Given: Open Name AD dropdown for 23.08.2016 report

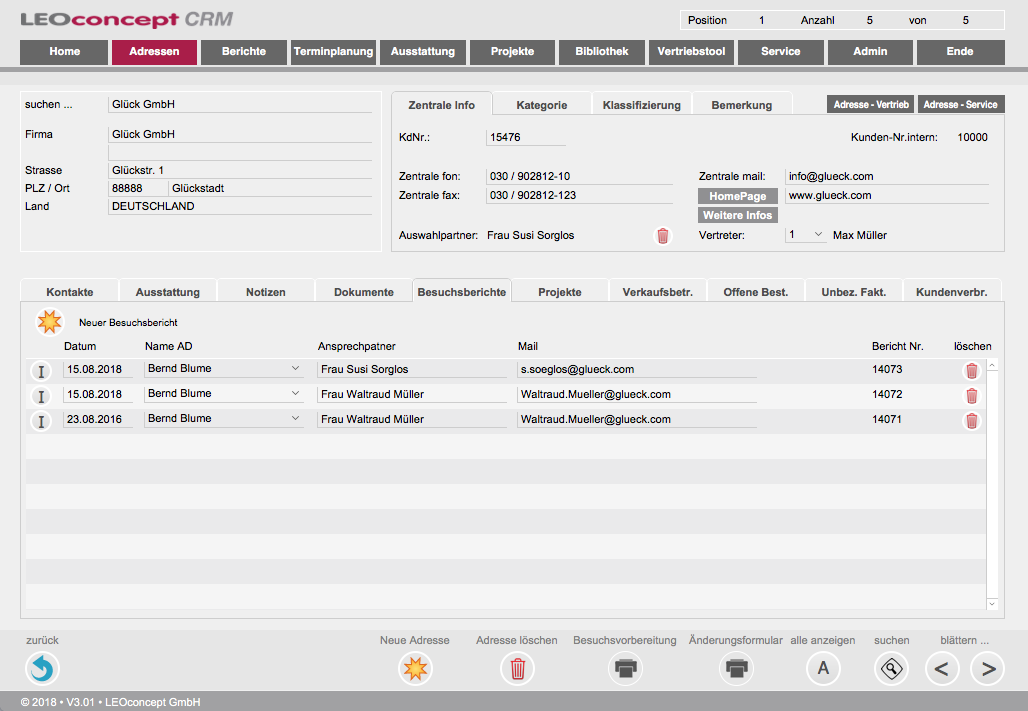Looking at the screenshot, I should coord(295,419).
